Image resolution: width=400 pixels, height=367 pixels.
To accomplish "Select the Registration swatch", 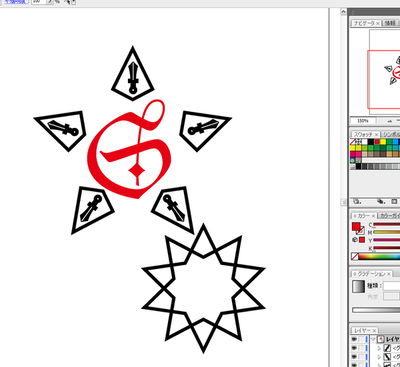I will 359,142.
